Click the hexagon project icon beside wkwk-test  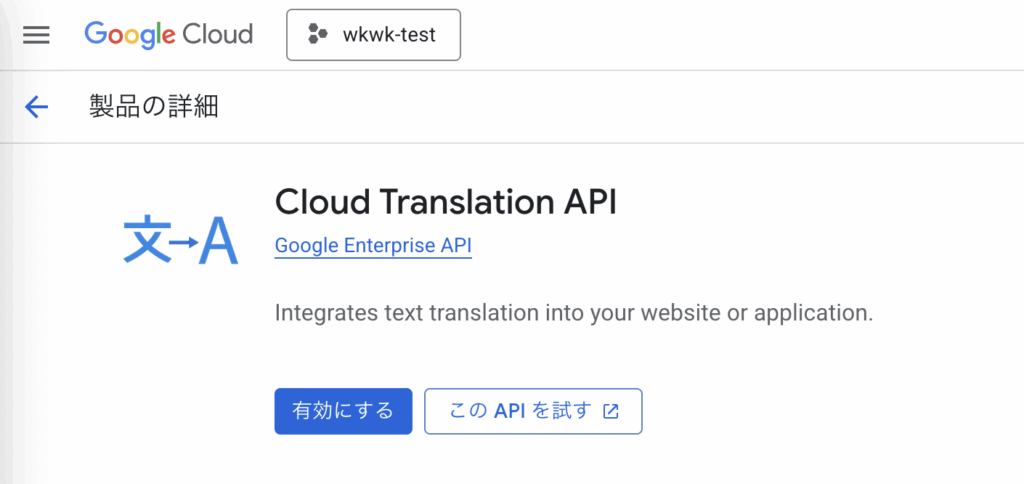pos(317,34)
